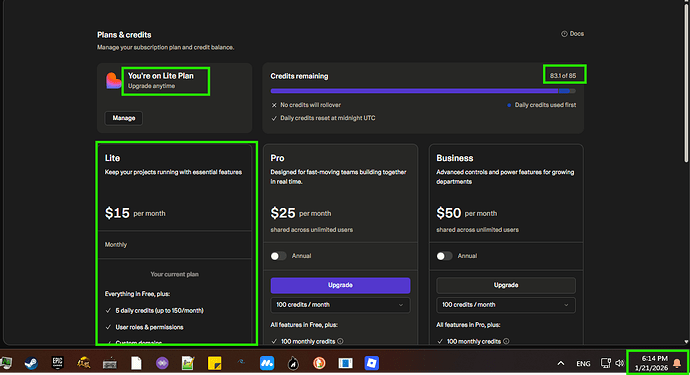The image size is (690, 375).
Task: Click info icon next to Pro monthly credits
Action: (340, 341)
